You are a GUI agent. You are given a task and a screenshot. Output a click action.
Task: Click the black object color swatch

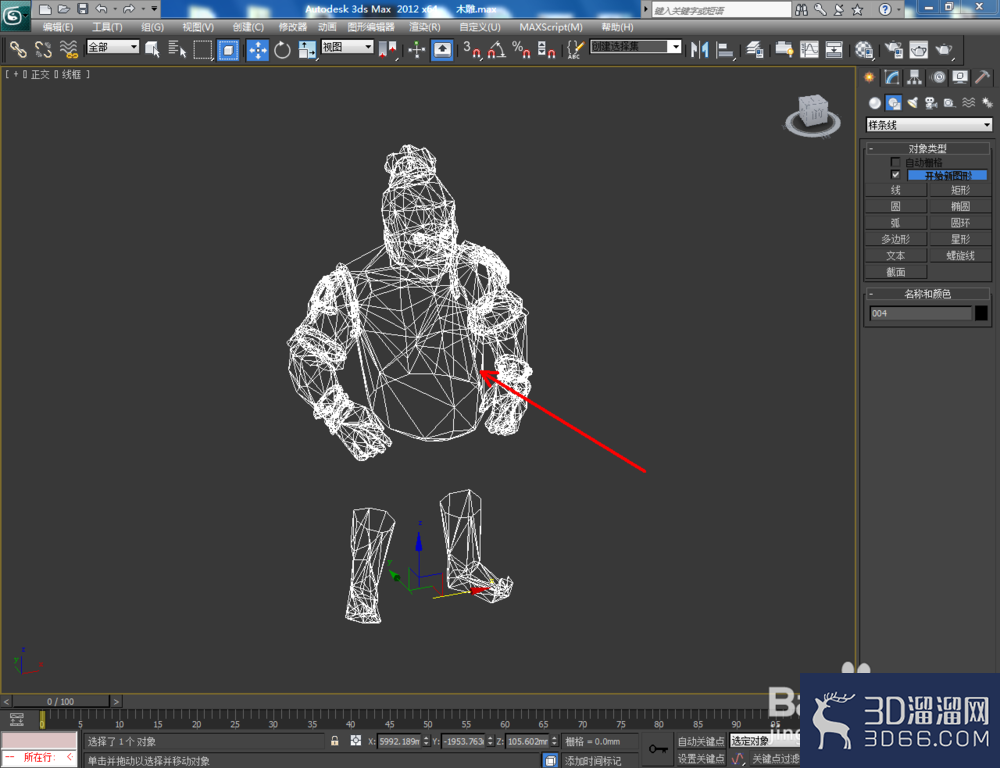pos(982,313)
